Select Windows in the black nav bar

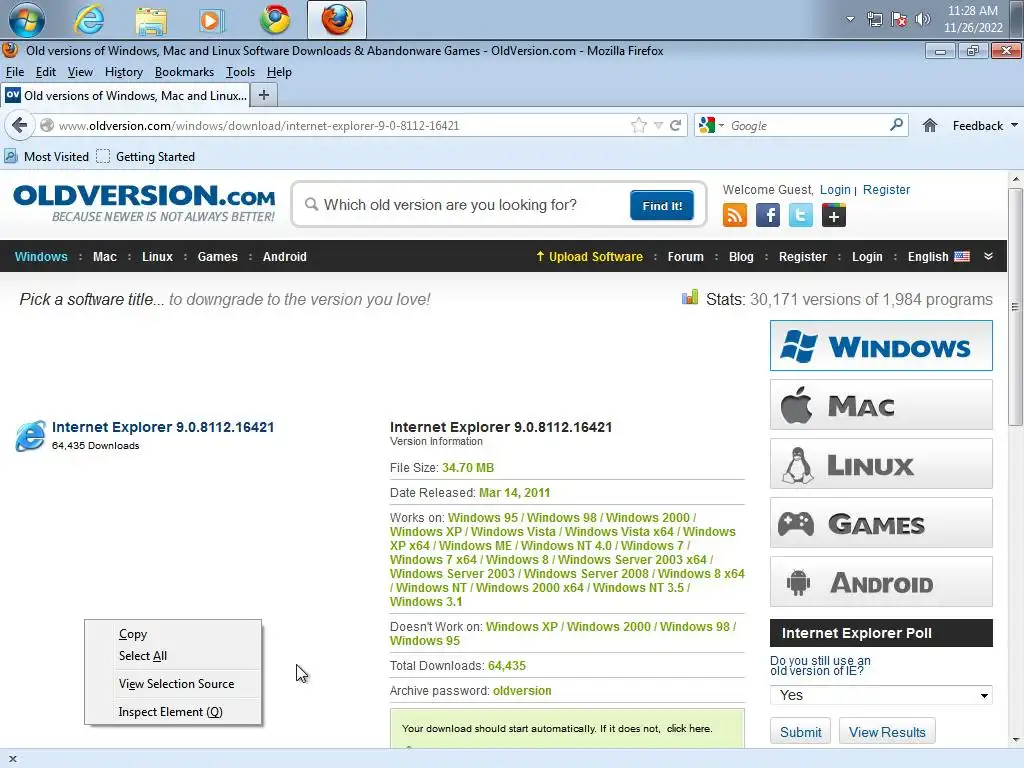coord(41,257)
